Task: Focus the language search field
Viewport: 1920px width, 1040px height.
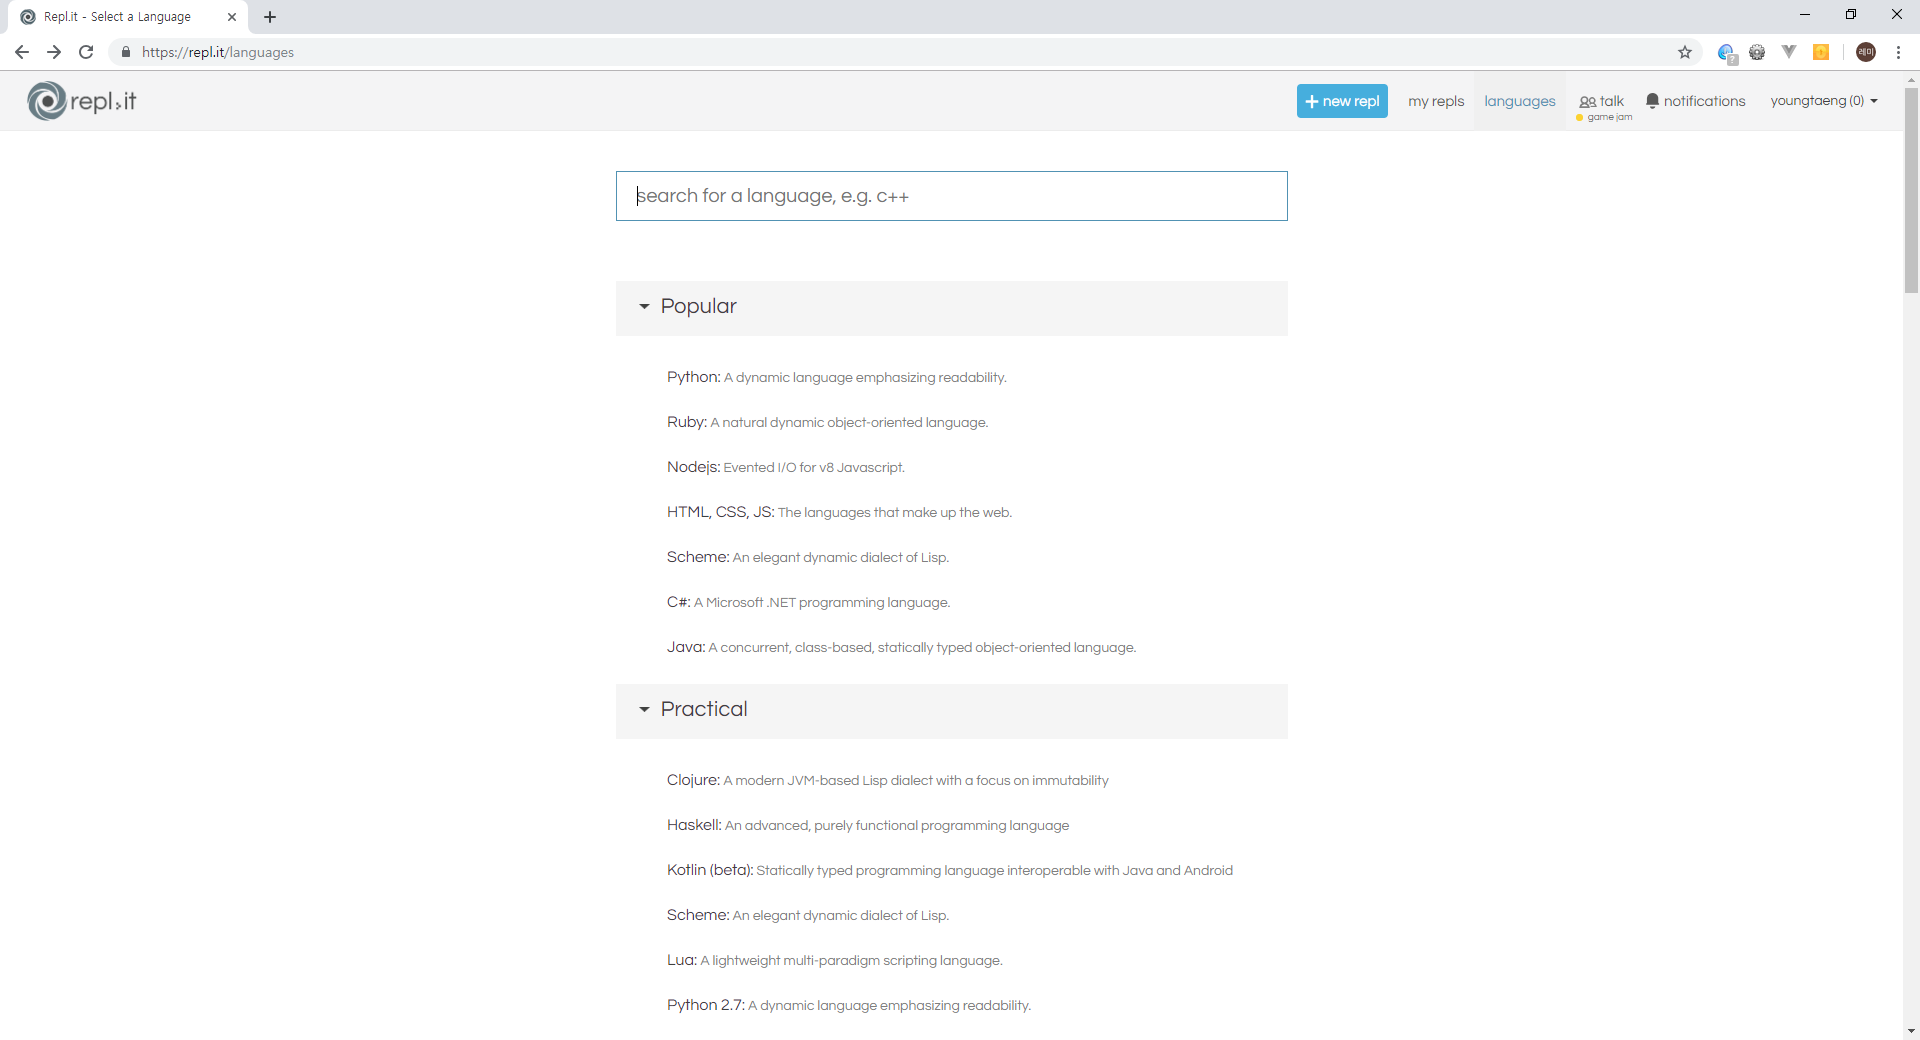Action: point(951,196)
